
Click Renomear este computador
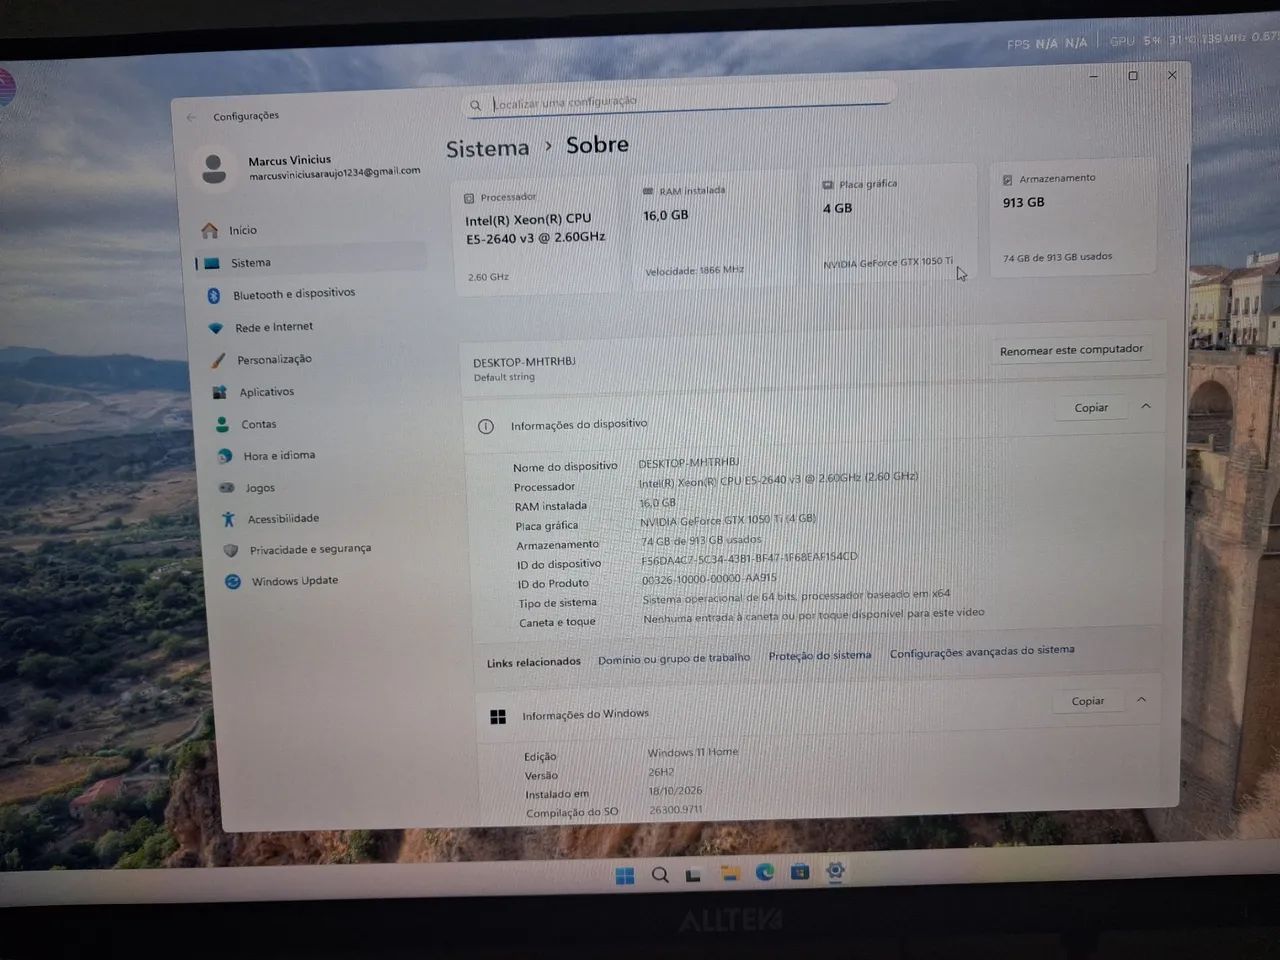1071,350
